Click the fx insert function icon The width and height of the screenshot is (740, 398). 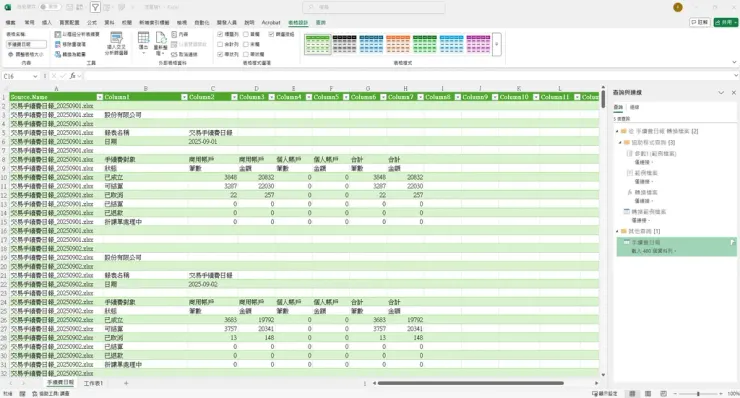(73, 76)
